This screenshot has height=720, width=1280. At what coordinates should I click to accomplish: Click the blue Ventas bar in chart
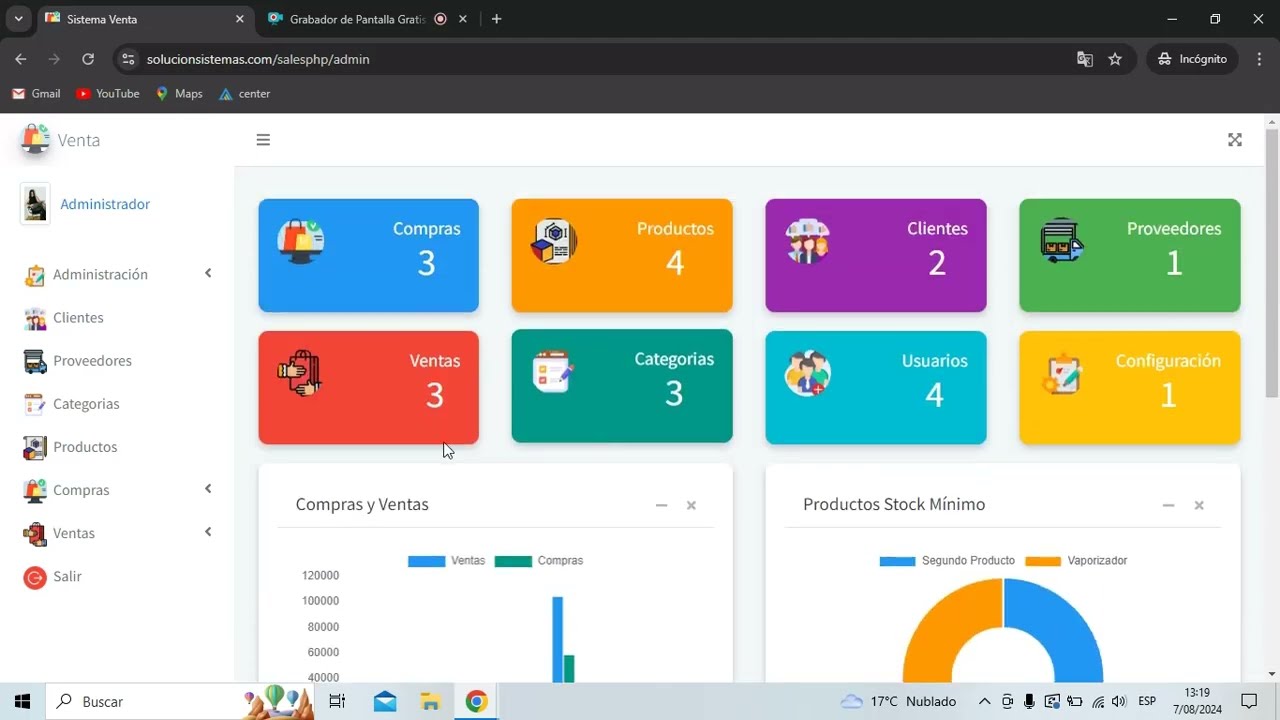[558, 639]
